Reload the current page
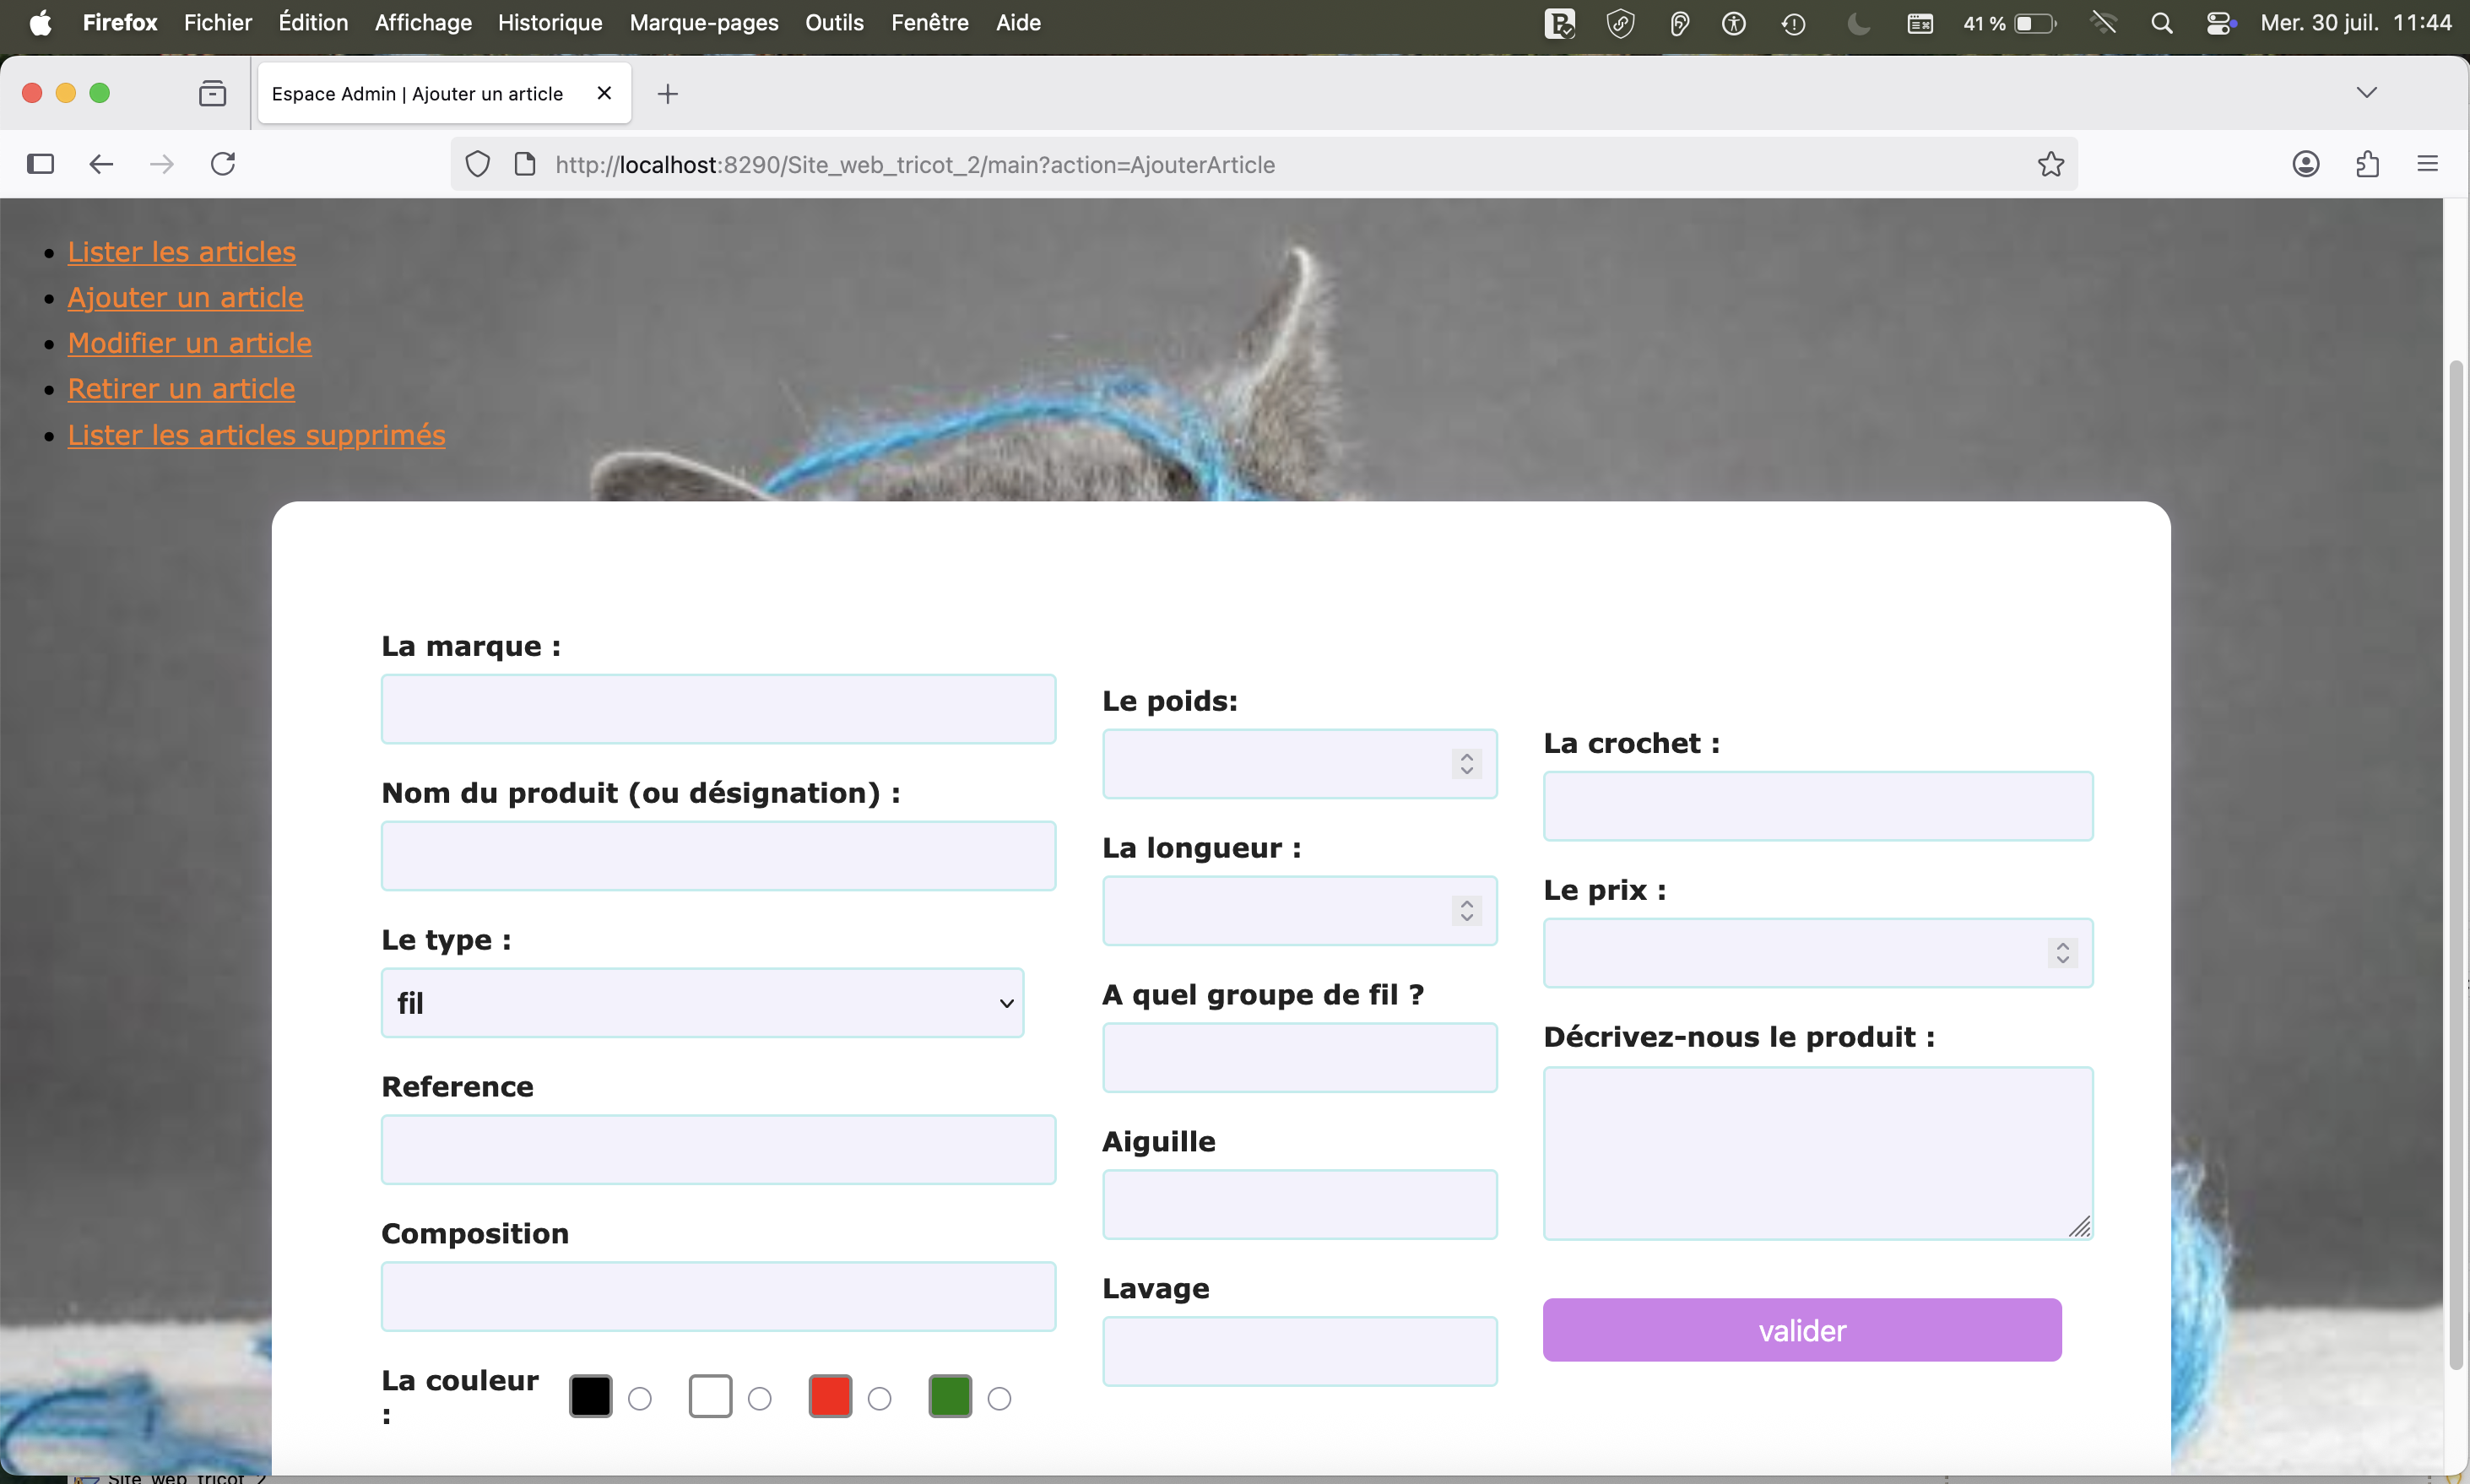The height and width of the screenshot is (1484, 2470). 222,163
